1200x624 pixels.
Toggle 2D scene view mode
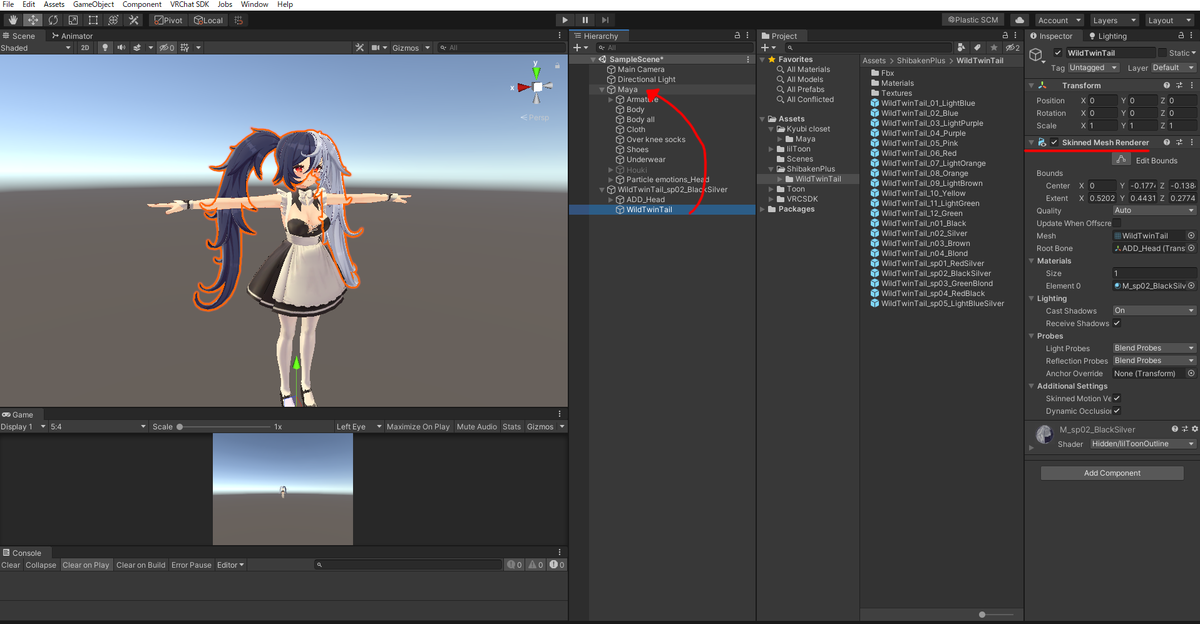pyautogui.click(x=85, y=48)
